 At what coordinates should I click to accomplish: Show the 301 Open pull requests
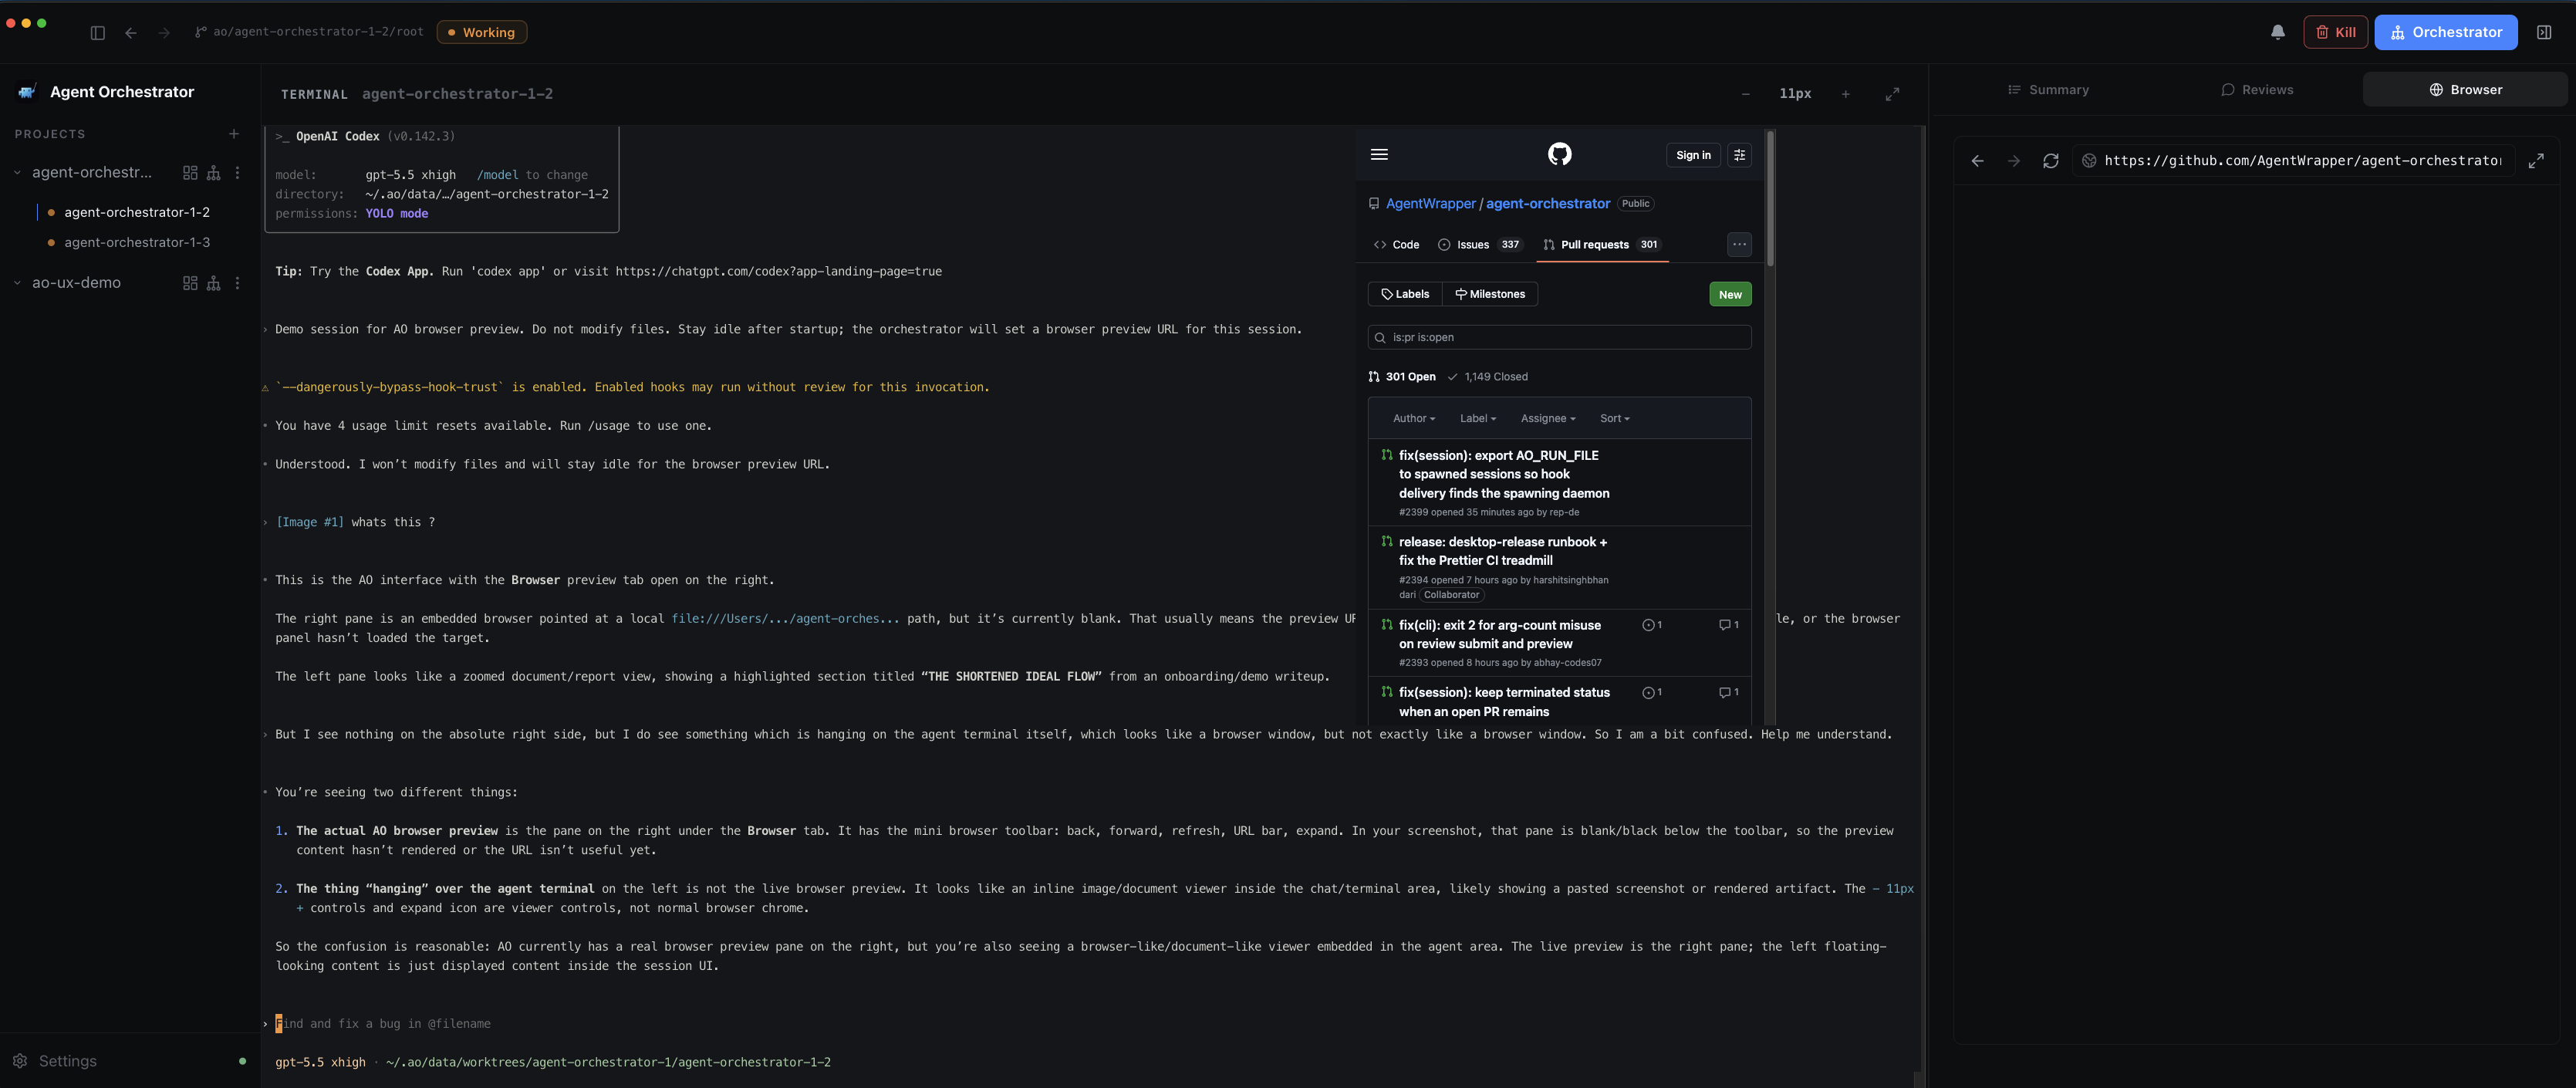coord(1401,377)
